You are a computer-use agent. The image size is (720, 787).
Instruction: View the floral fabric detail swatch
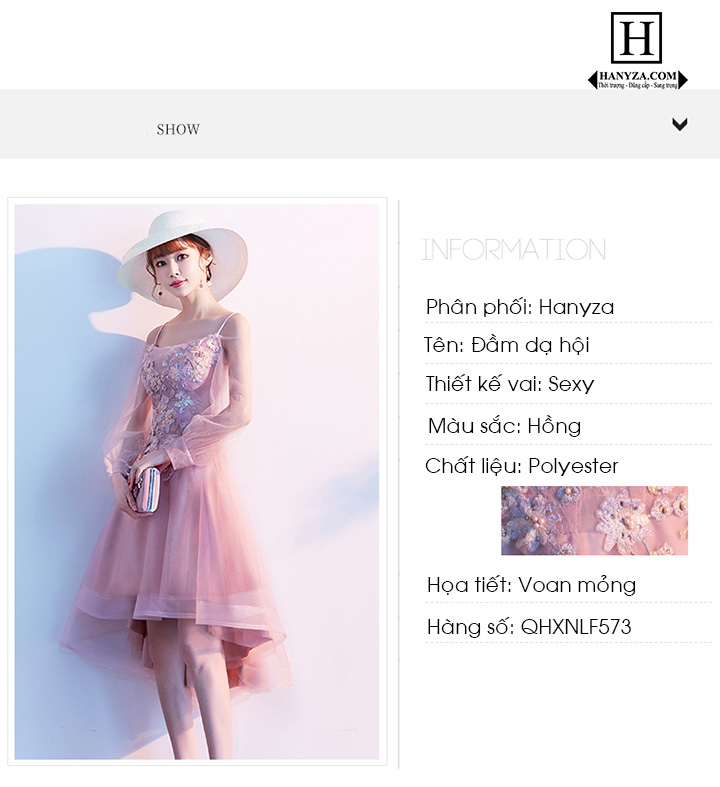pyautogui.click(x=594, y=520)
